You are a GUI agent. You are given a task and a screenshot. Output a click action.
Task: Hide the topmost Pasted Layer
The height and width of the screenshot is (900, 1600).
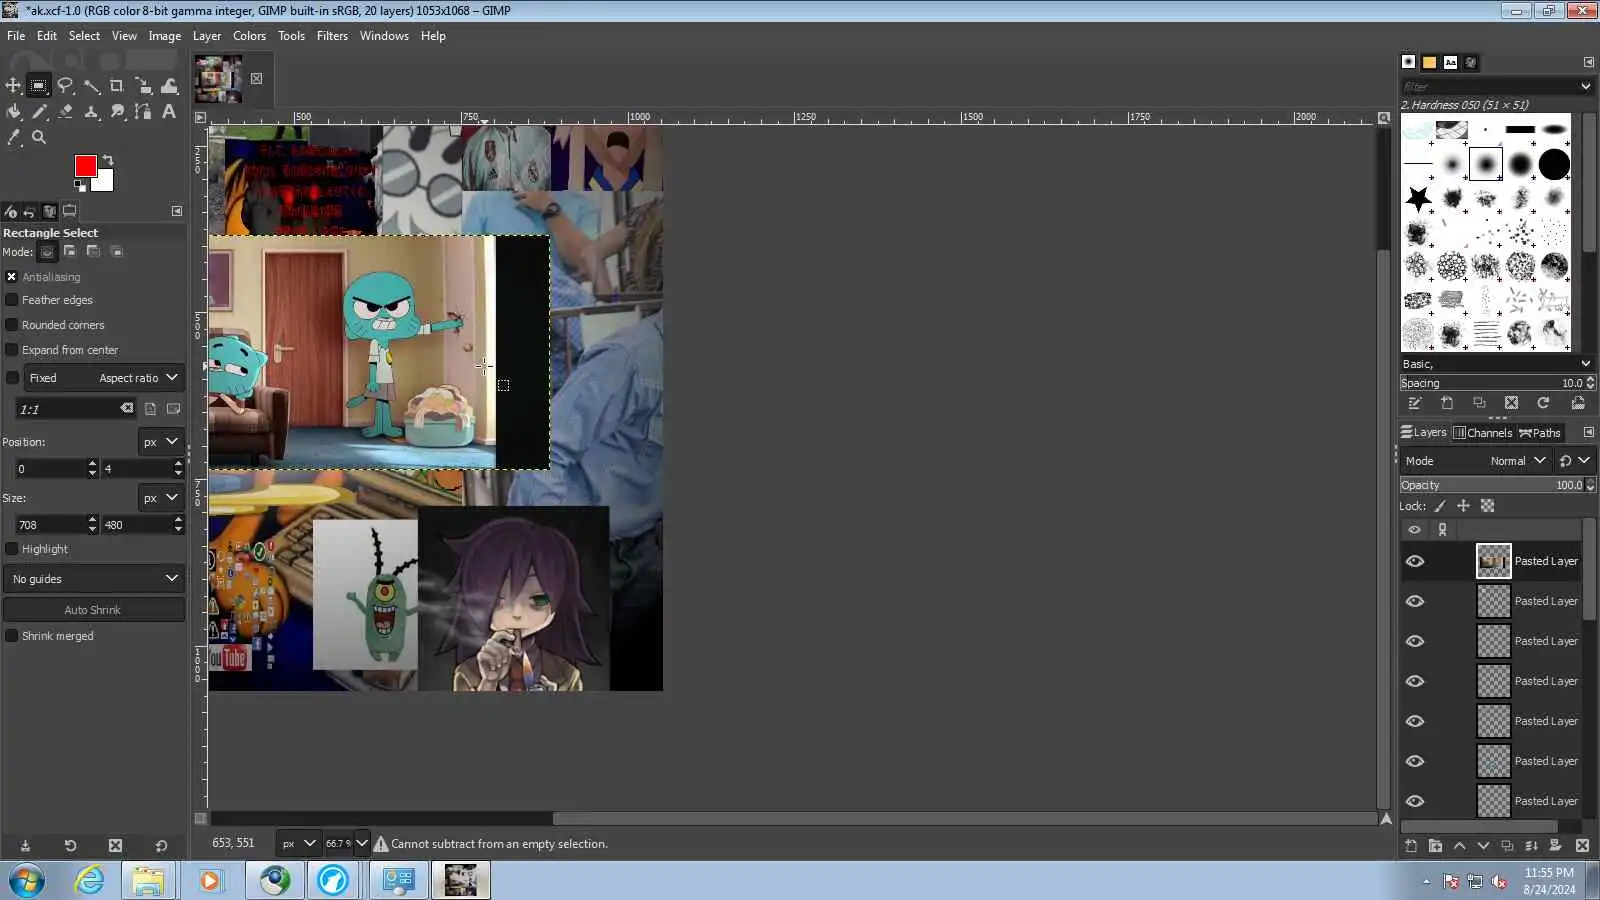(1414, 561)
